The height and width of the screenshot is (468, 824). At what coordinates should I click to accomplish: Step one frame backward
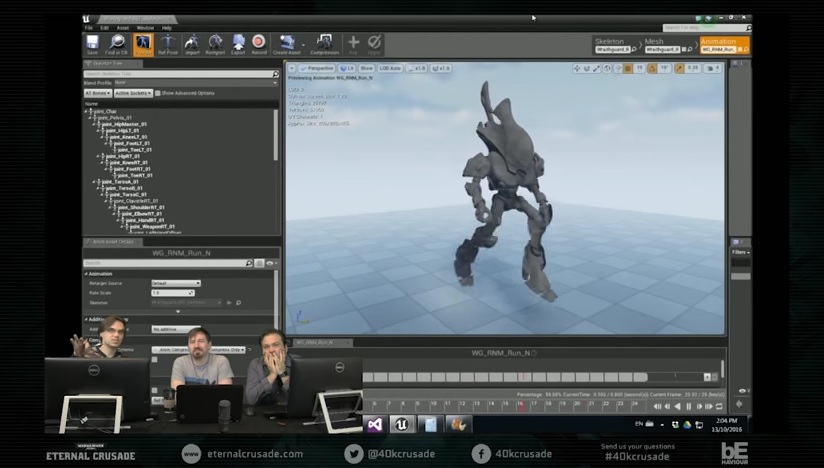pyautogui.click(x=667, y=406)
